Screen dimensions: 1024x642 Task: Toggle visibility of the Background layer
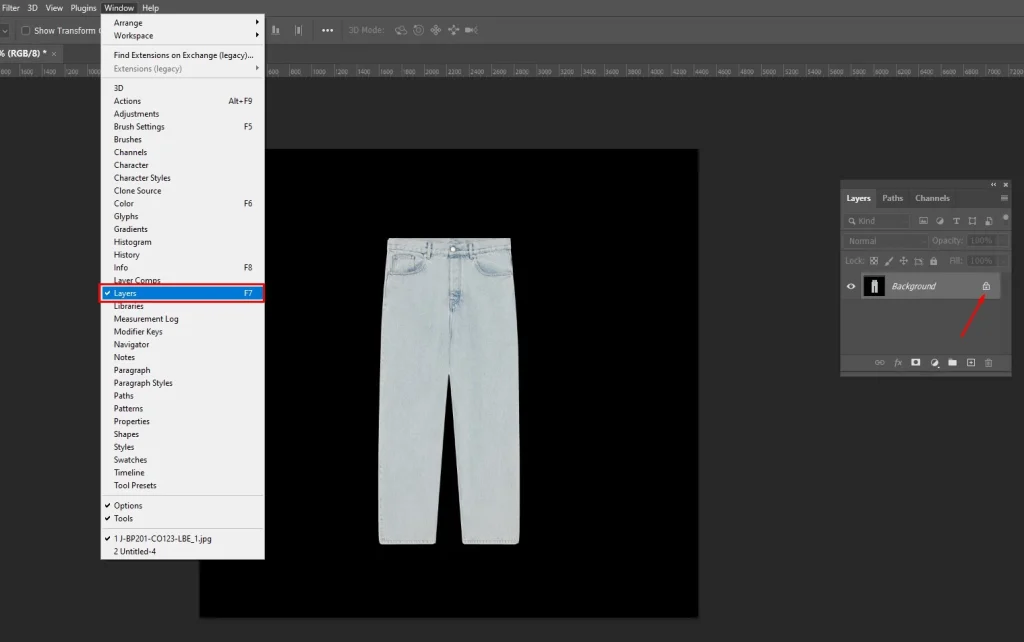[849, 286]
